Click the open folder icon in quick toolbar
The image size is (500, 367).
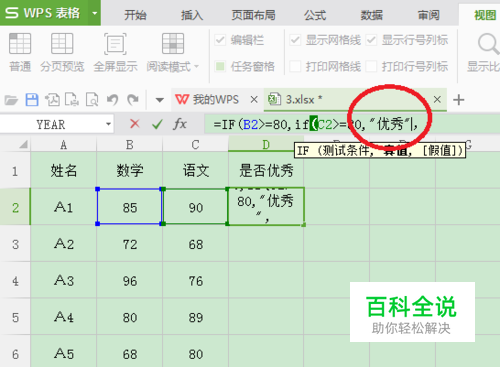pos(11,100)
